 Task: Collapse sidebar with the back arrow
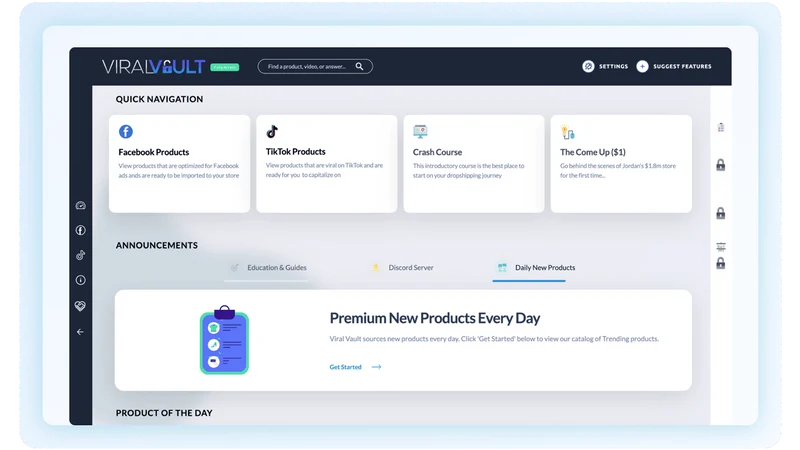click(x=80, y=332)
